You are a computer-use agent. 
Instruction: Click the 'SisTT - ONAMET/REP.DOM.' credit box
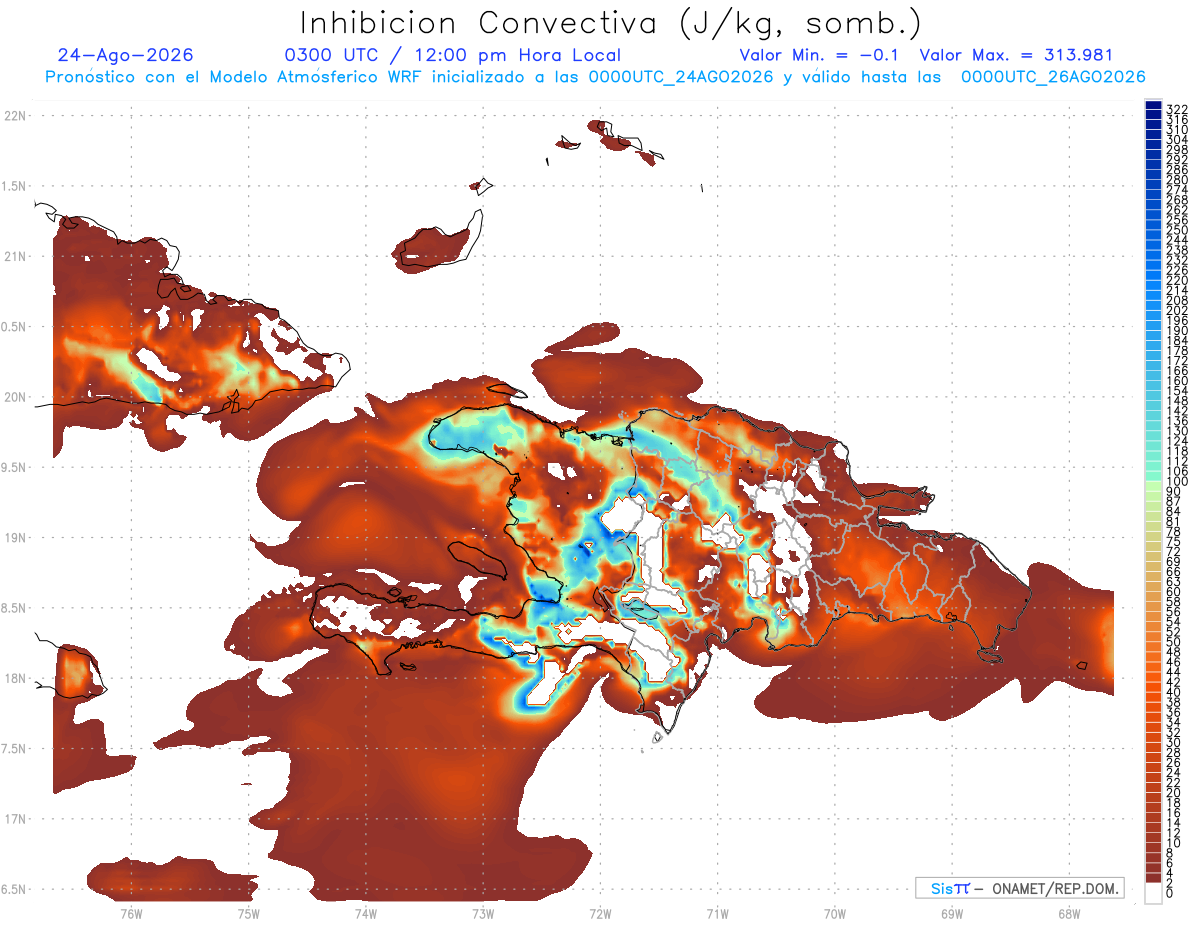[1020, 888]
